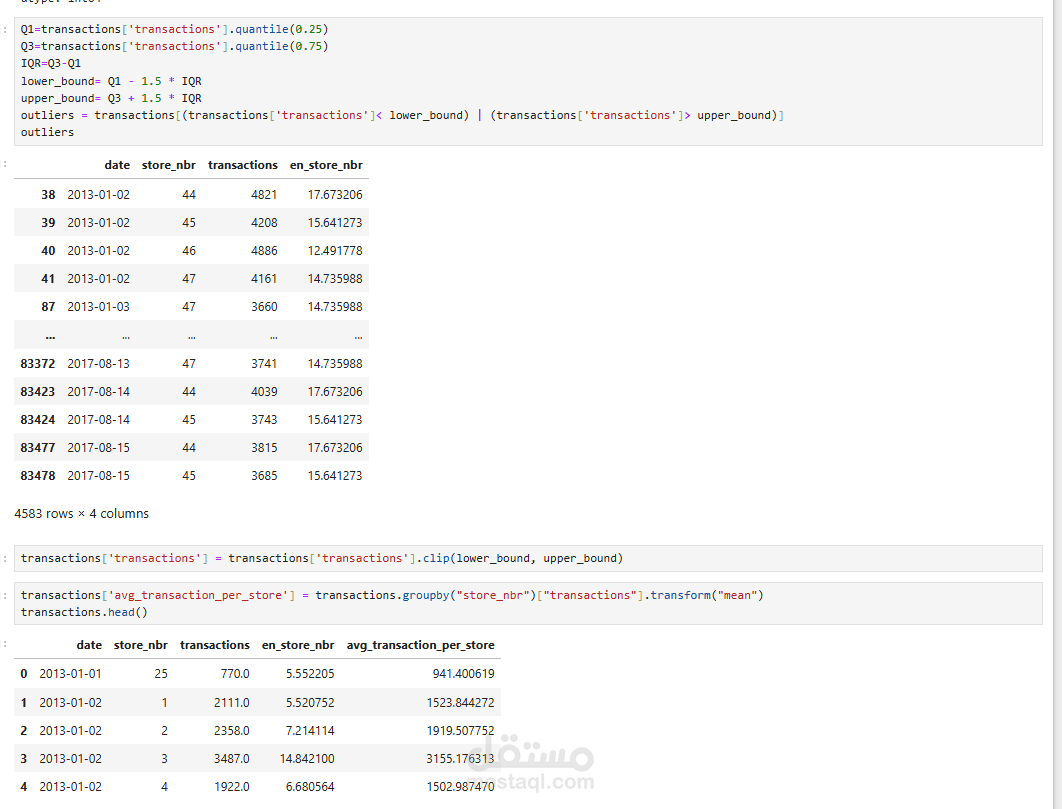This screenshot has height=809, width=1062.
Task: Select row index 83372
Action: 38,364
